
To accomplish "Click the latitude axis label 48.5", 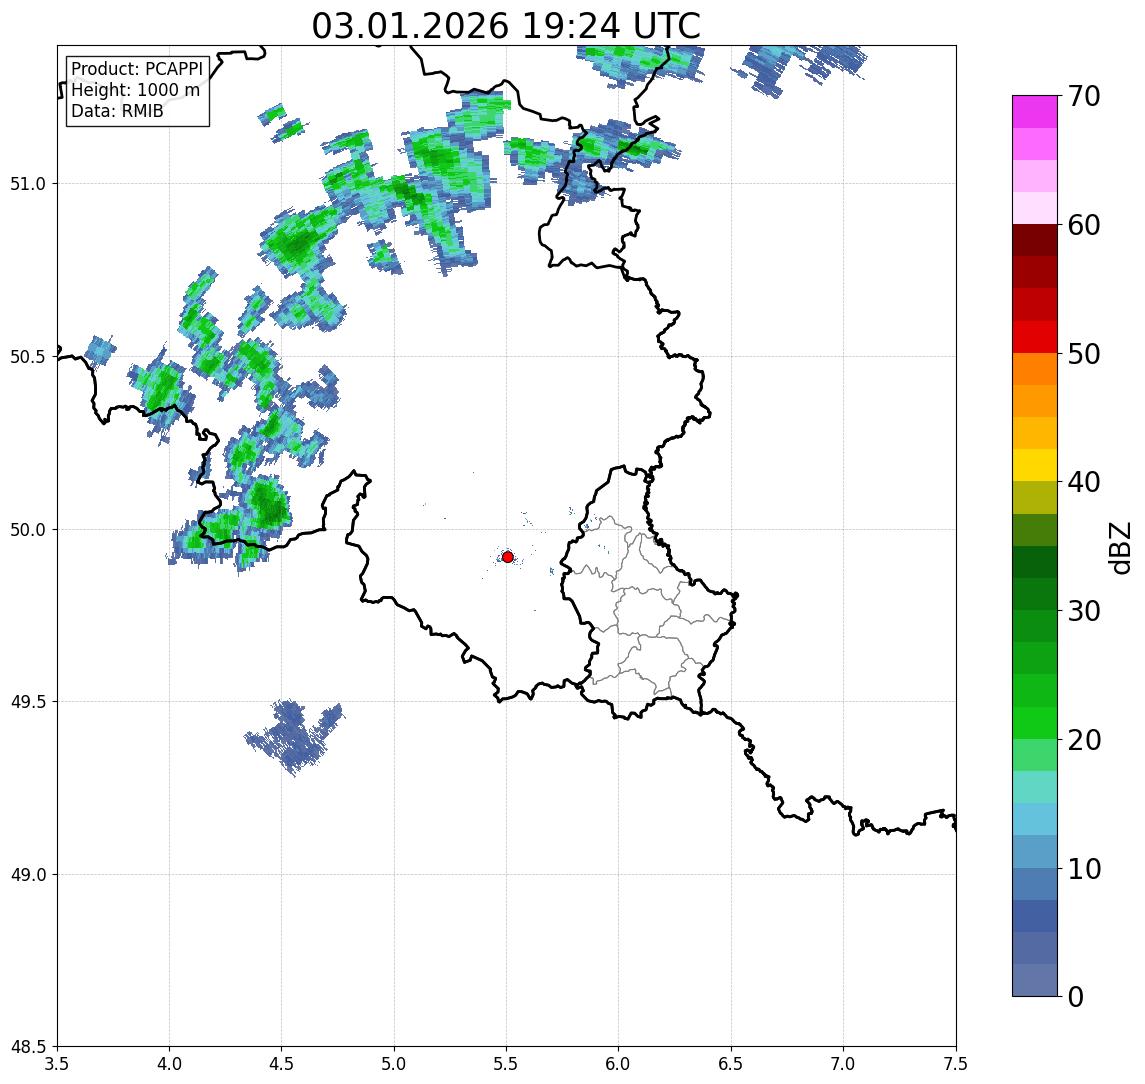I will point(28,1047).
